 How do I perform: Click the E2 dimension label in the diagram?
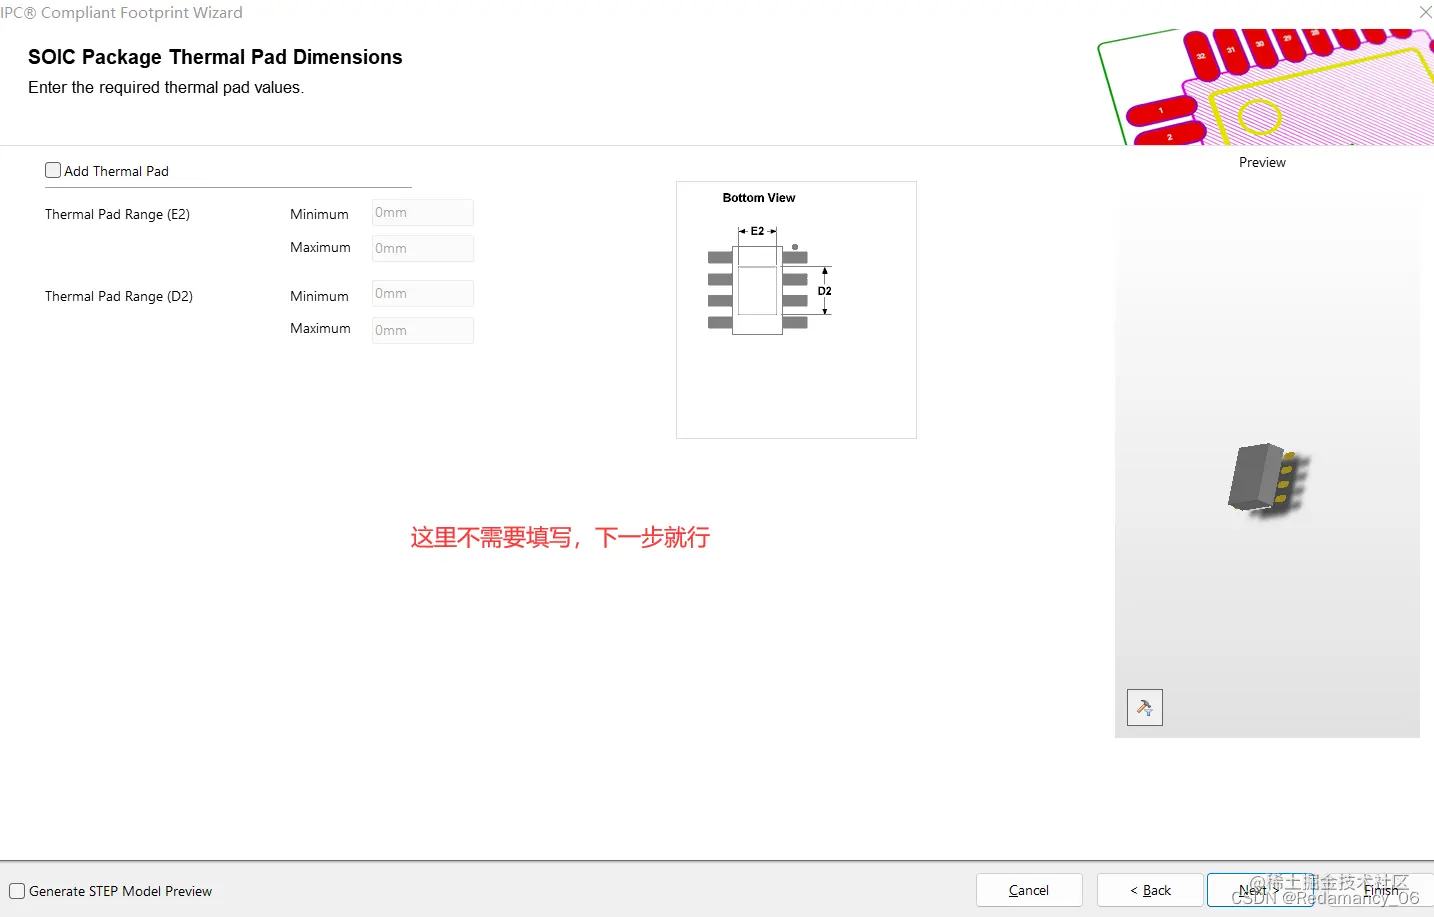click(757, 231)
